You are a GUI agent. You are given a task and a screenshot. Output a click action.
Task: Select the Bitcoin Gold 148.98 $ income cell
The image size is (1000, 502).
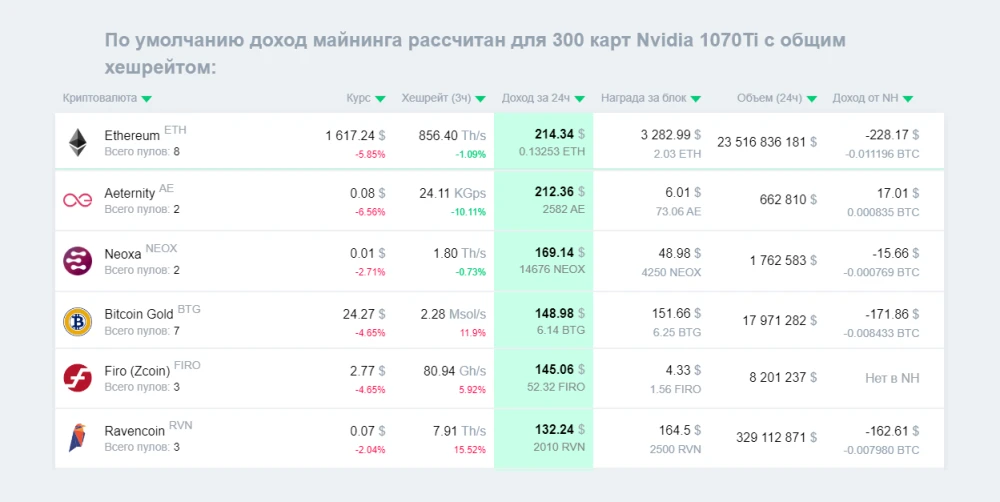pos(543,321)
